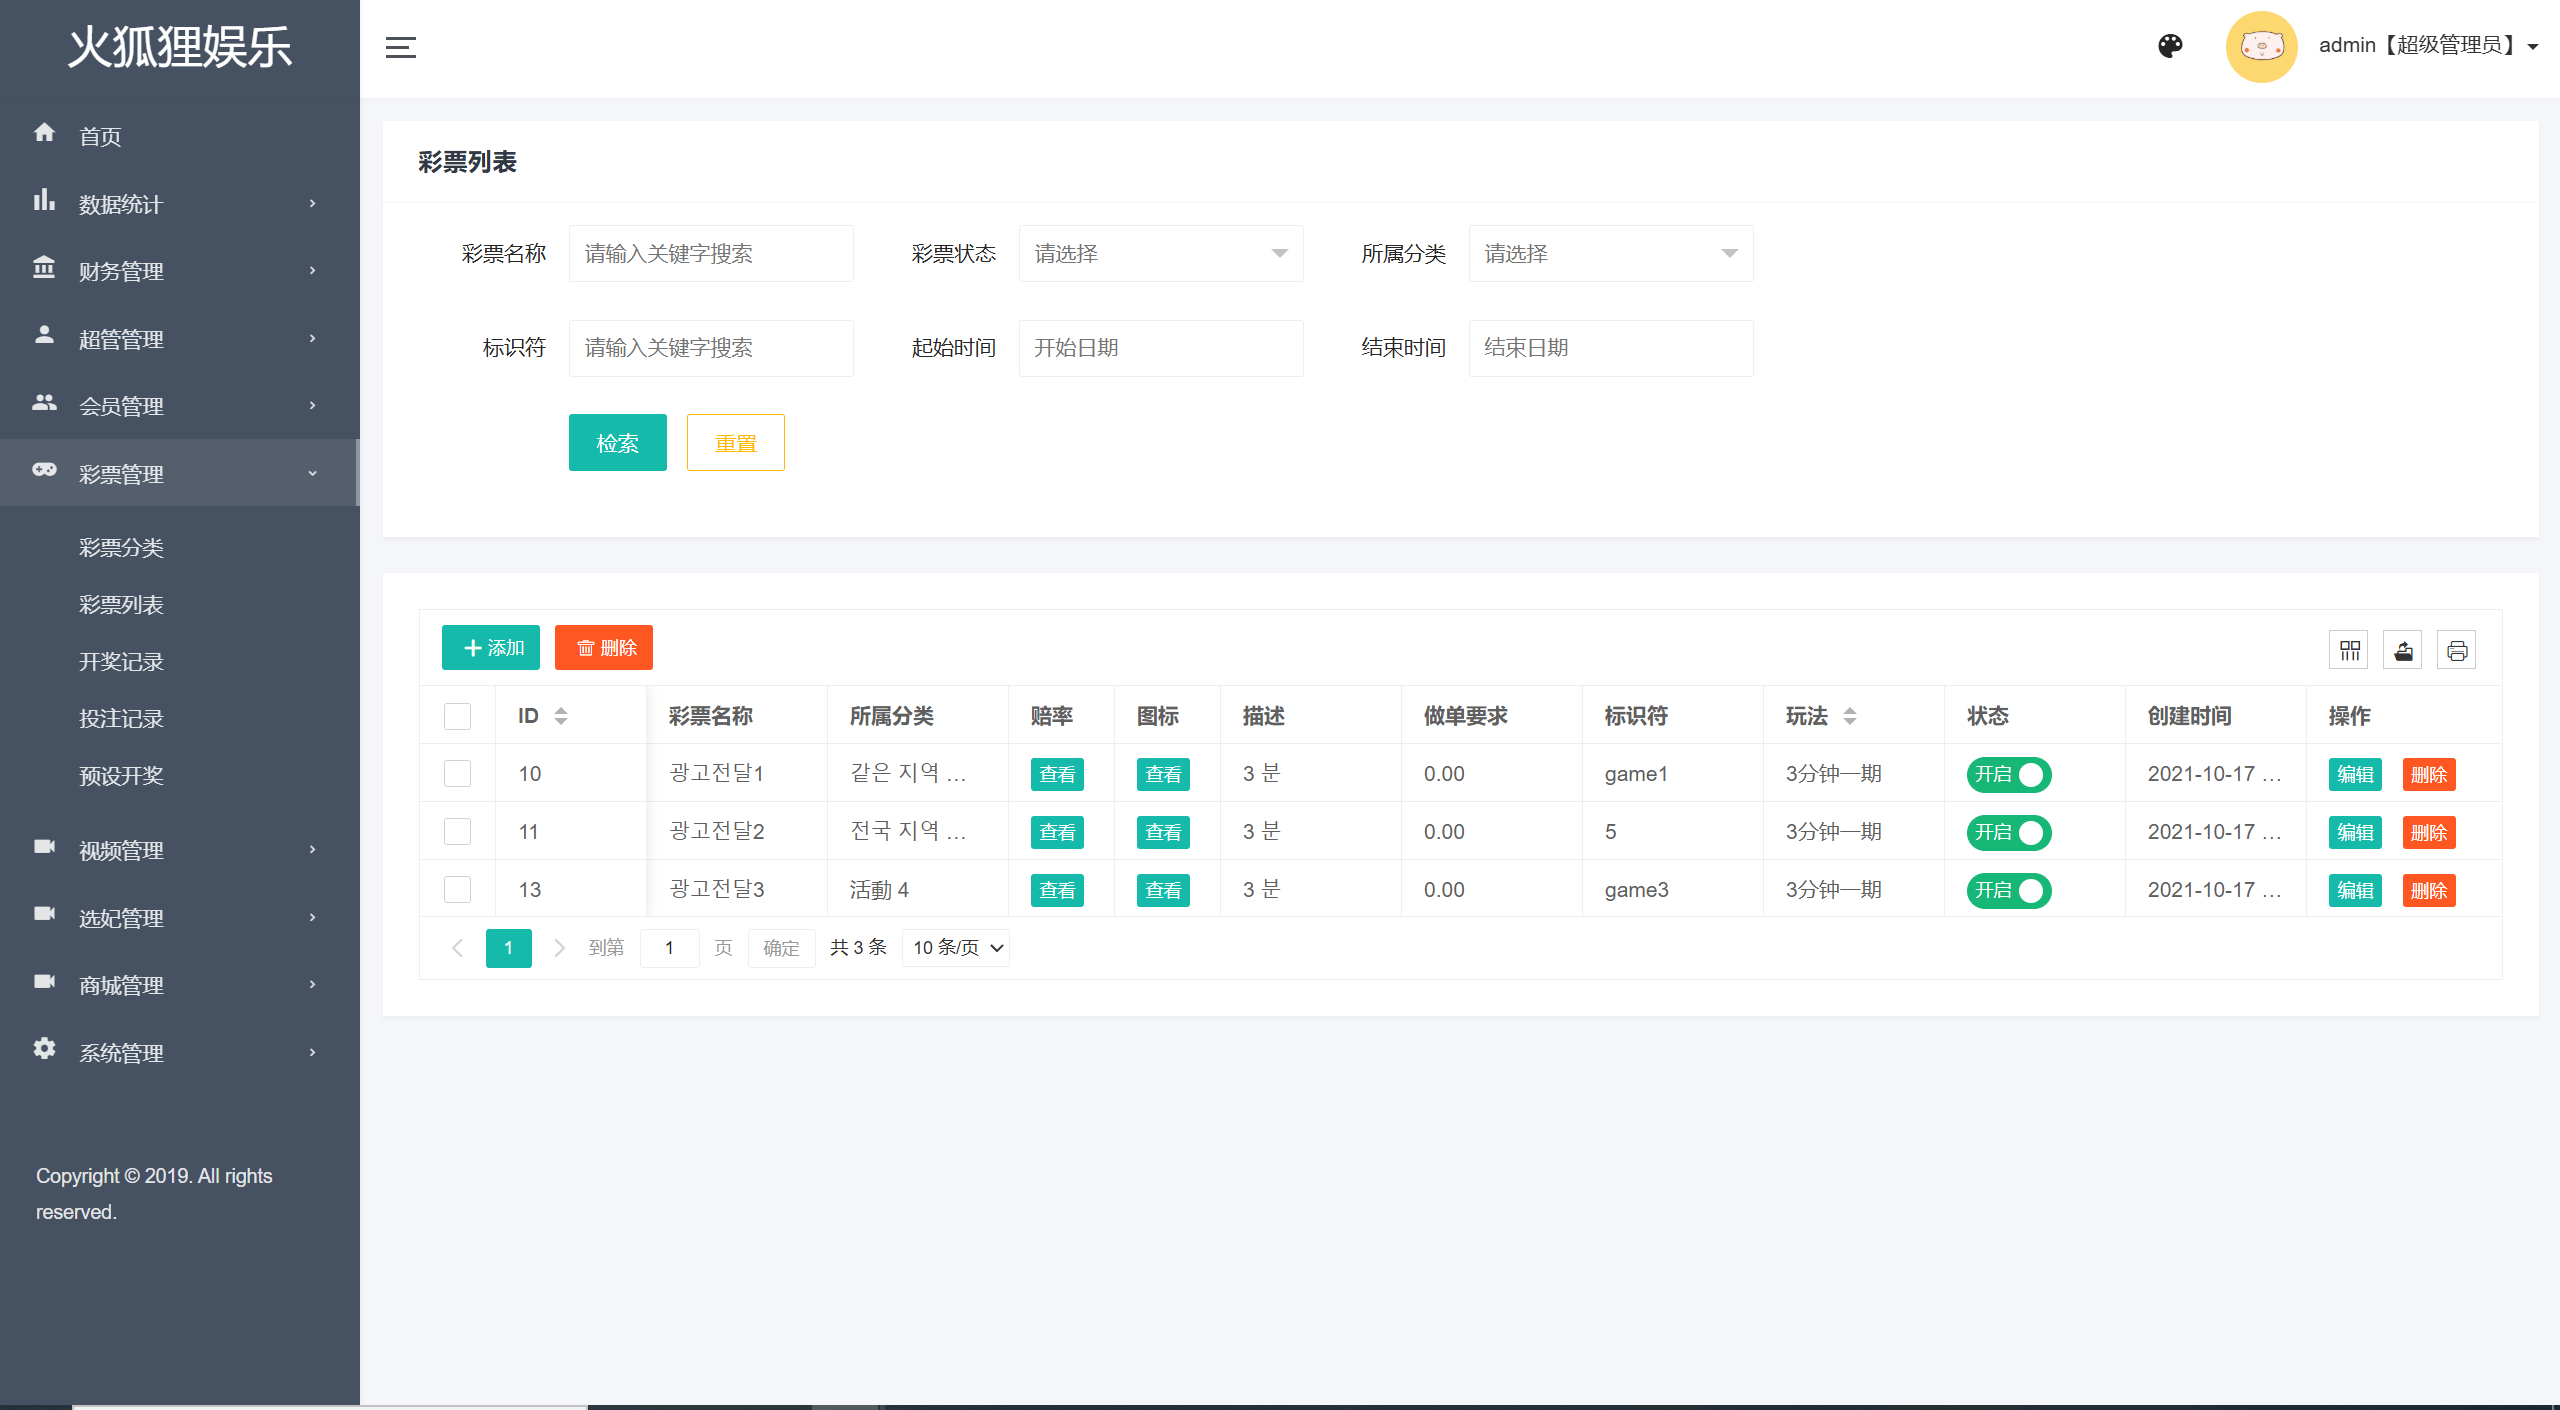Check the checkbox for row ID 13
The height and width of the screenshot is (1410, 2560).
coord(457,890)
